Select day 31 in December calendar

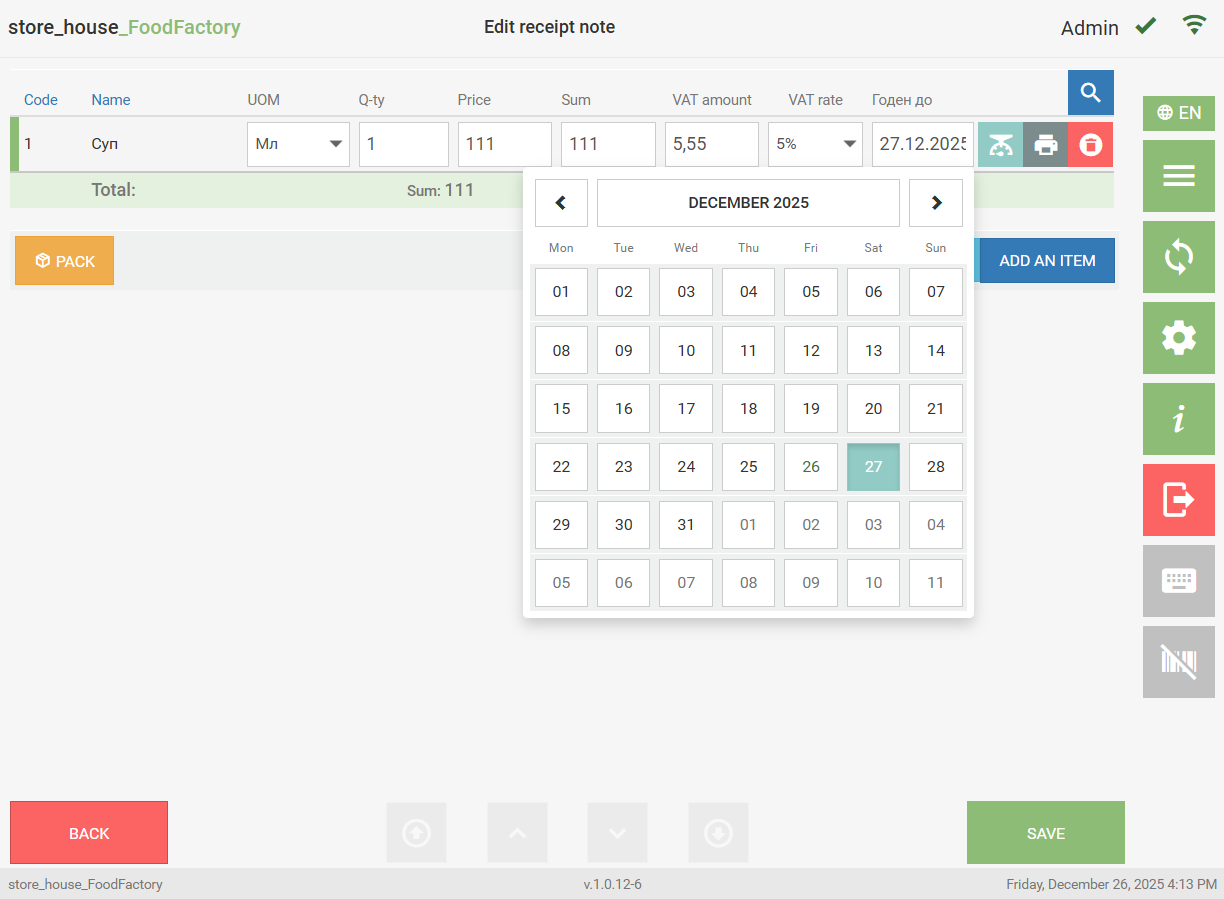point(686,525)
